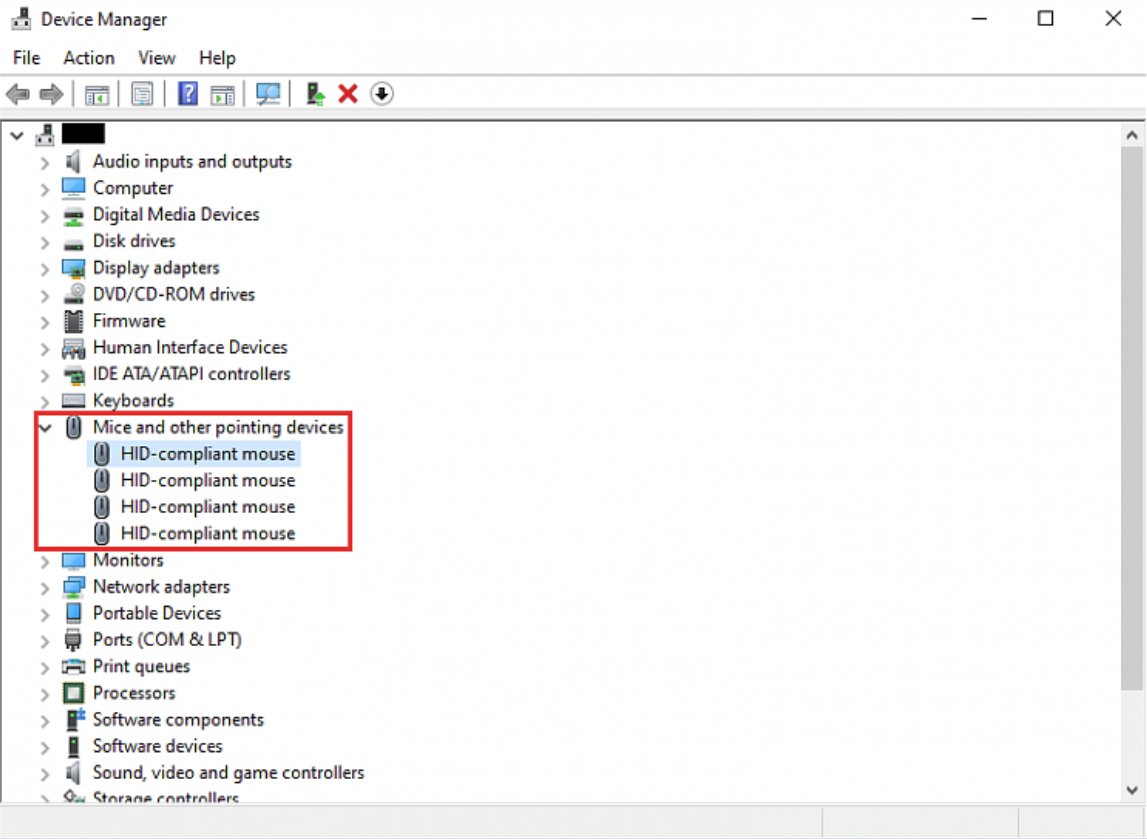Open the Help menu

(217, 58)
